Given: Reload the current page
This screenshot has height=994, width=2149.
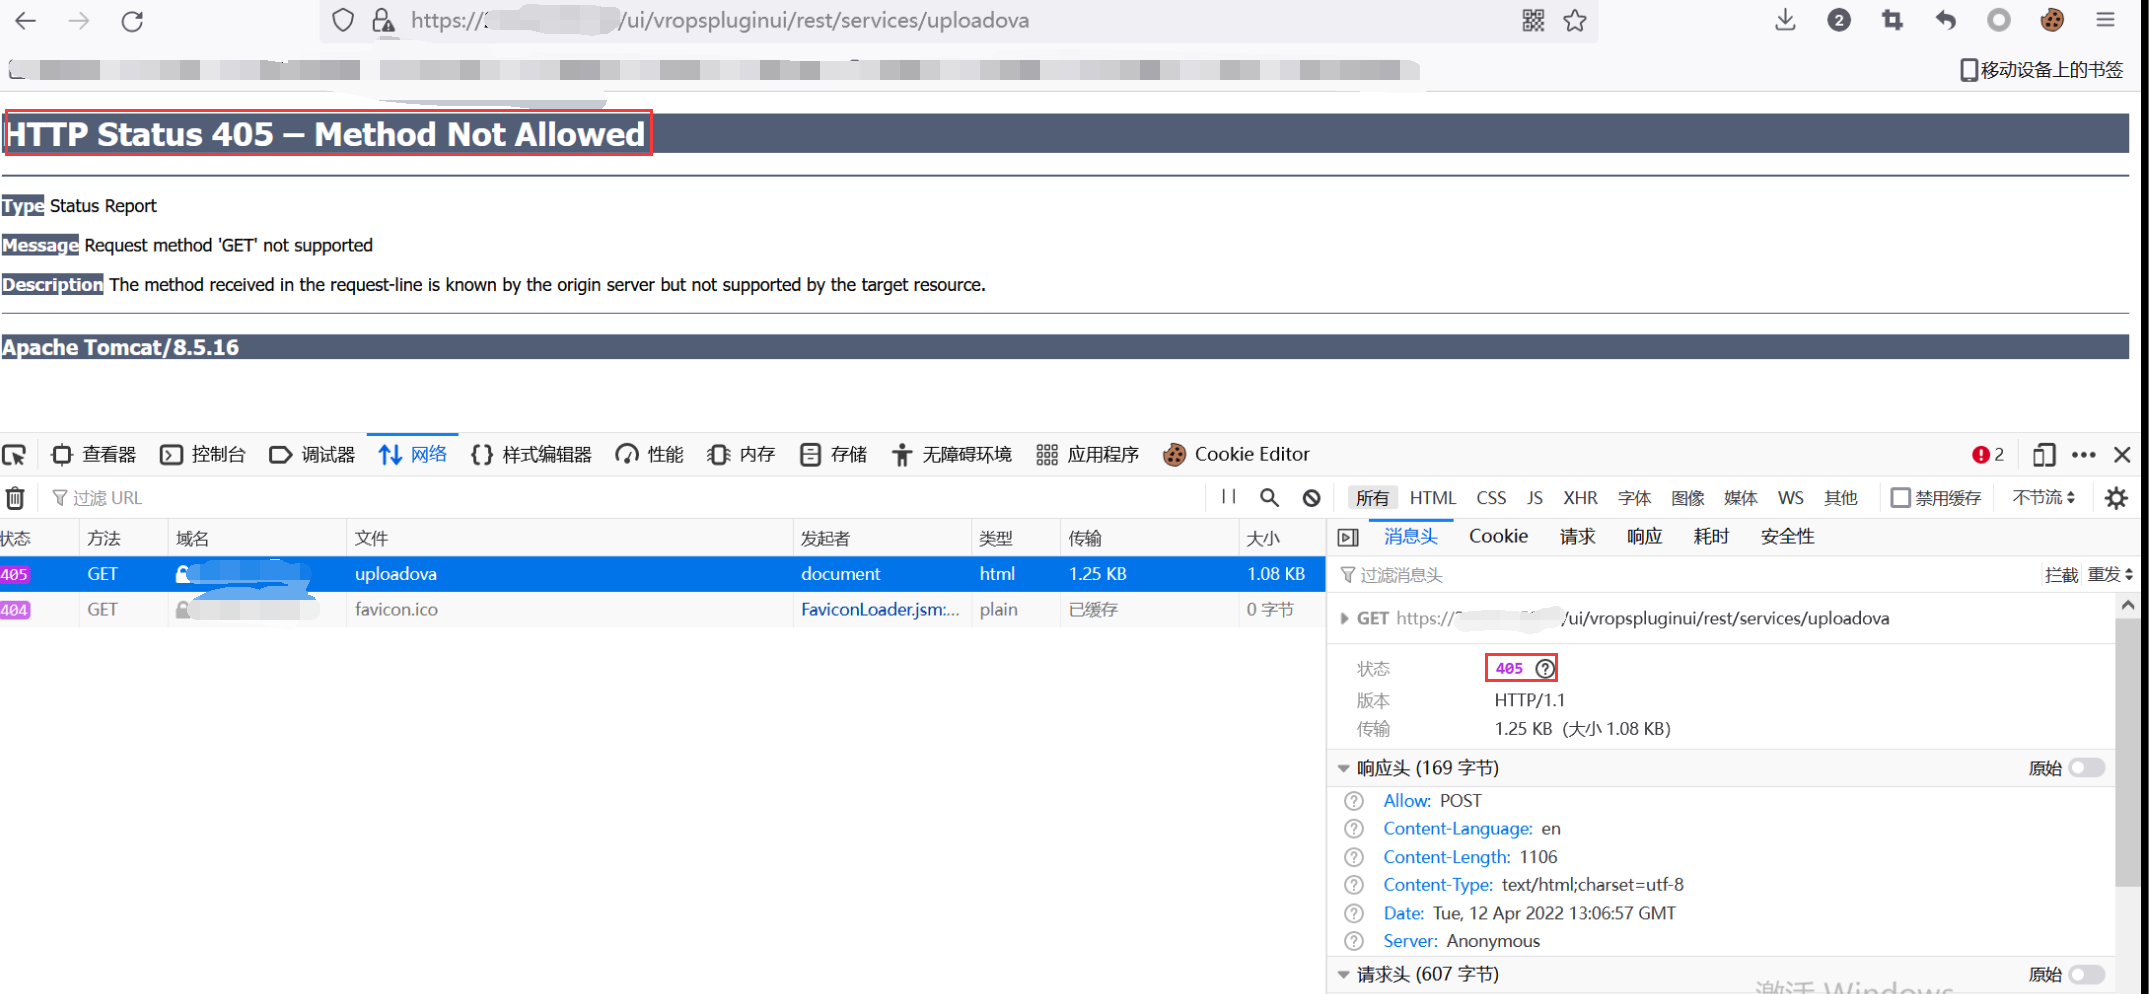Looking at the screenshot, I should (x=132, y=20).
